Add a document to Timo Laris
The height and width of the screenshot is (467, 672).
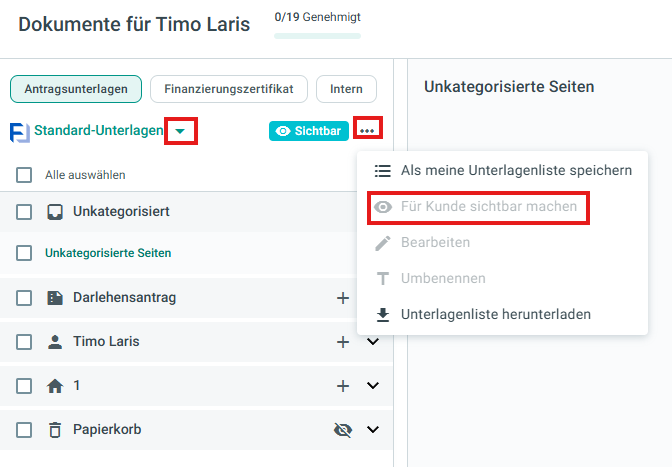343,342
